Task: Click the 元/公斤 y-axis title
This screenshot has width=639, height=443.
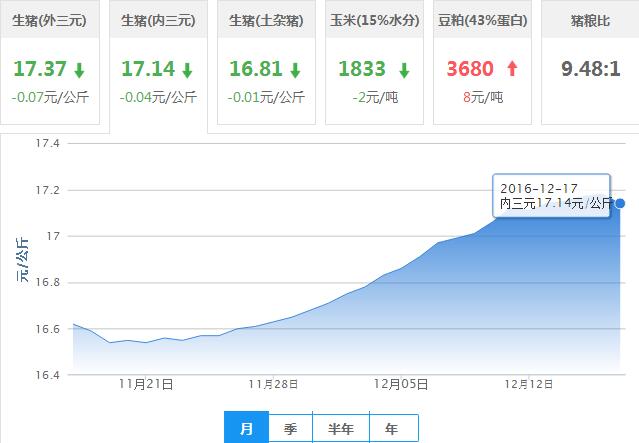Action: pos(23,259)
